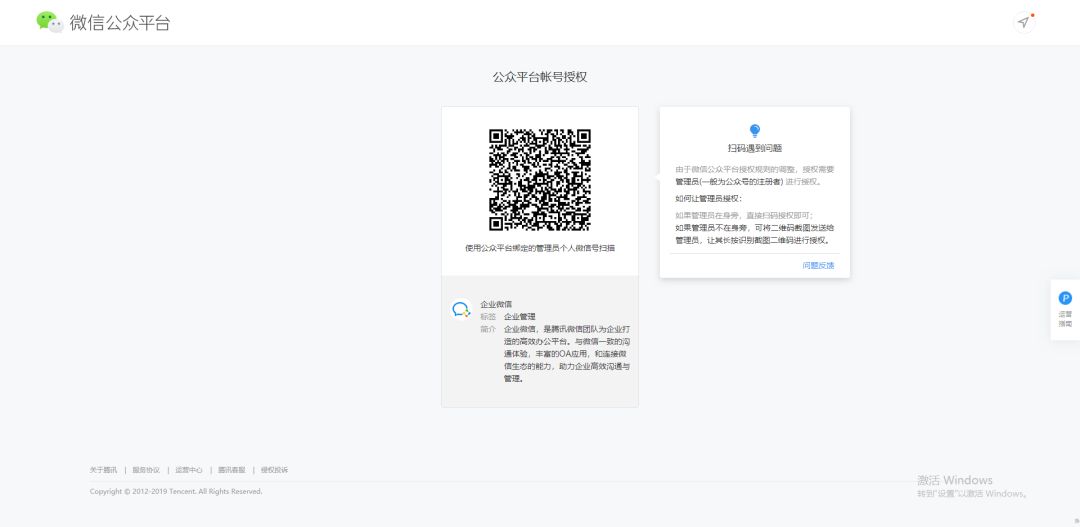
Task: Click the 公众平台帐号授权 heading
Action: coord(540,77)
